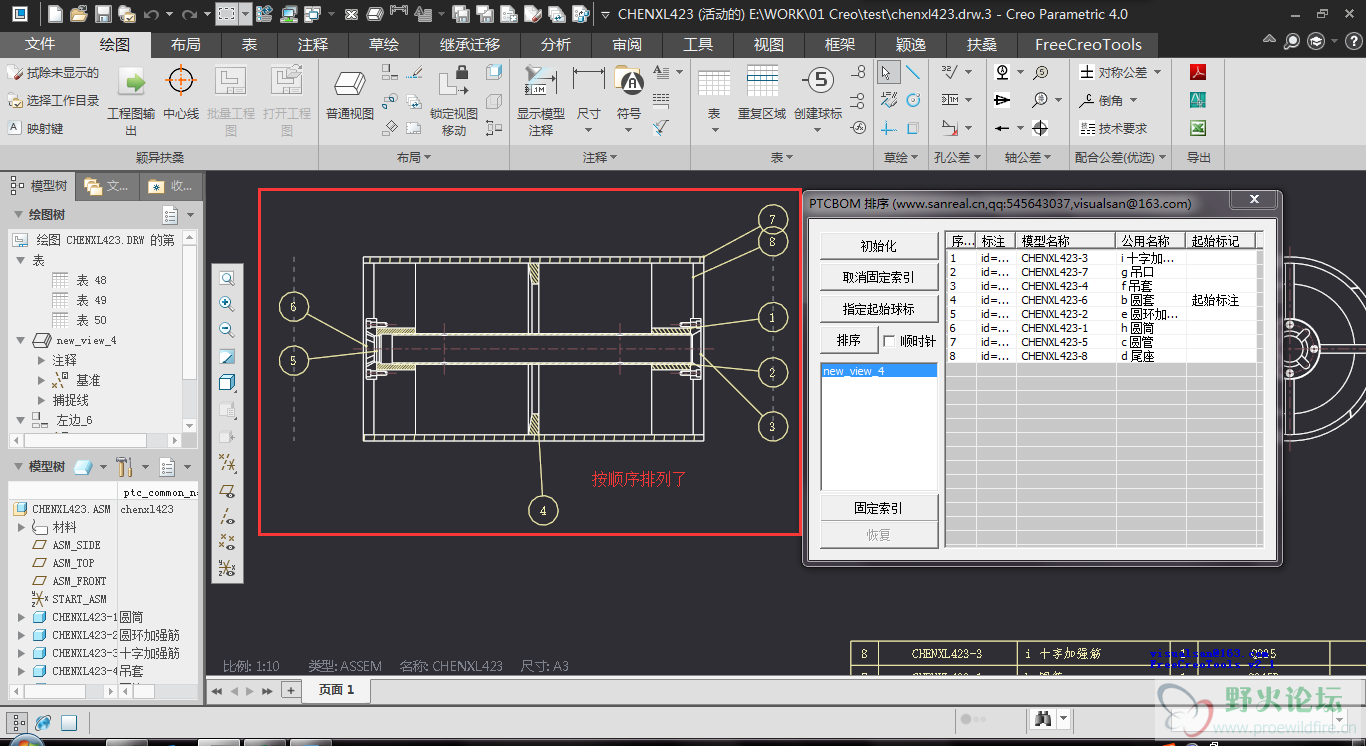Expand the 基准 node in drawing tree
This screenshot has width=1366, height=746.
point(41,380)
